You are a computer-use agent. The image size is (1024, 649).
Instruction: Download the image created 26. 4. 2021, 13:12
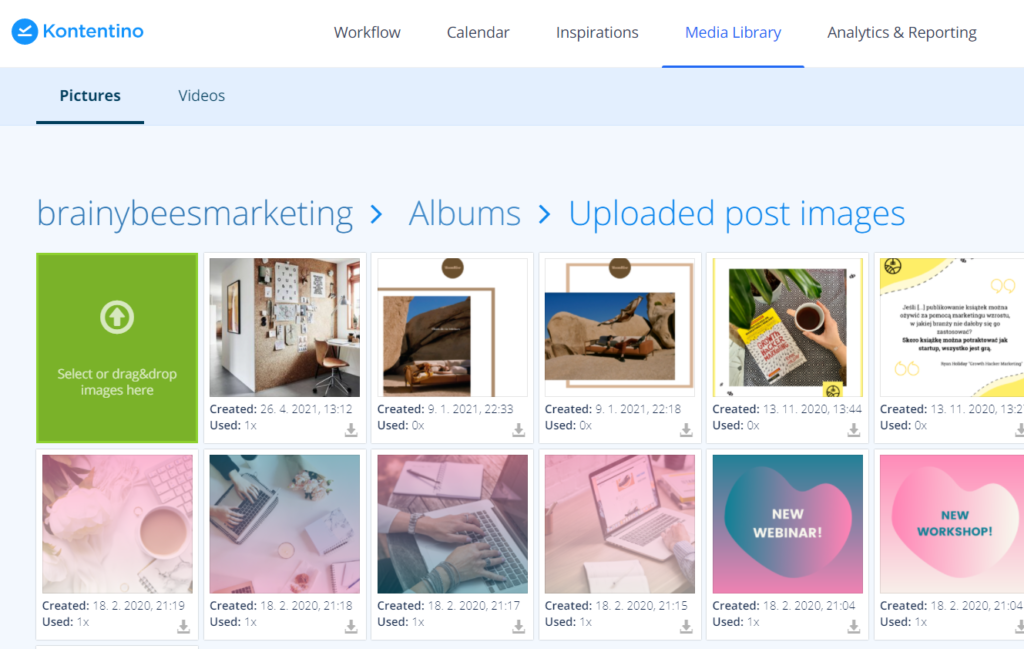(x=351, y=430)
